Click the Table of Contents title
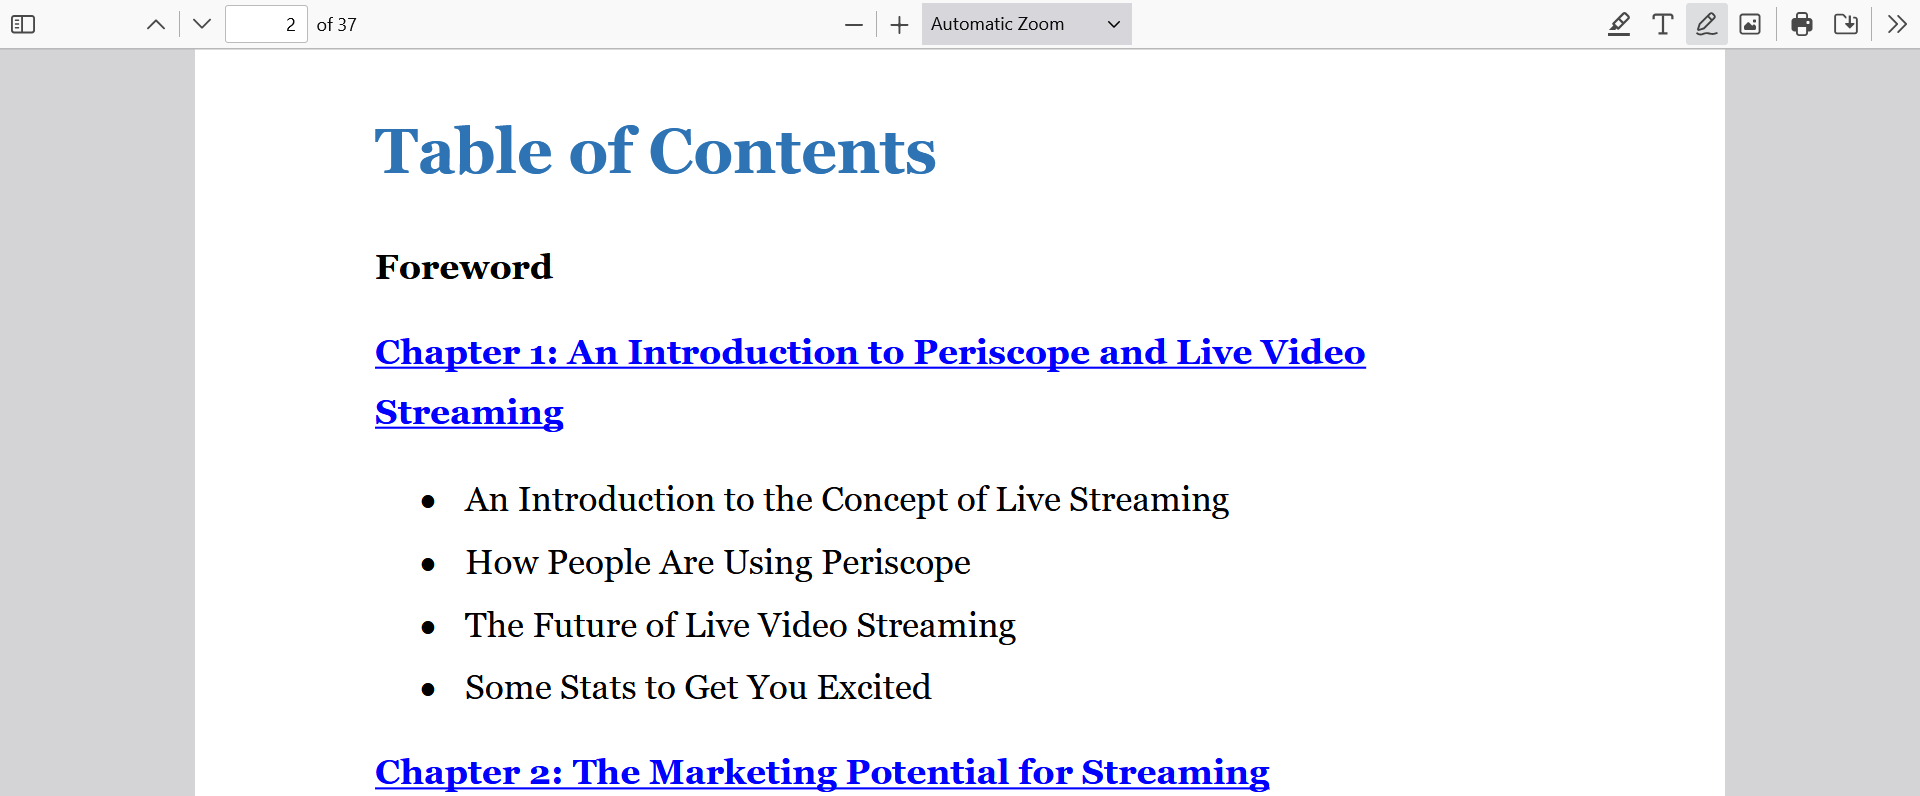 655,151
